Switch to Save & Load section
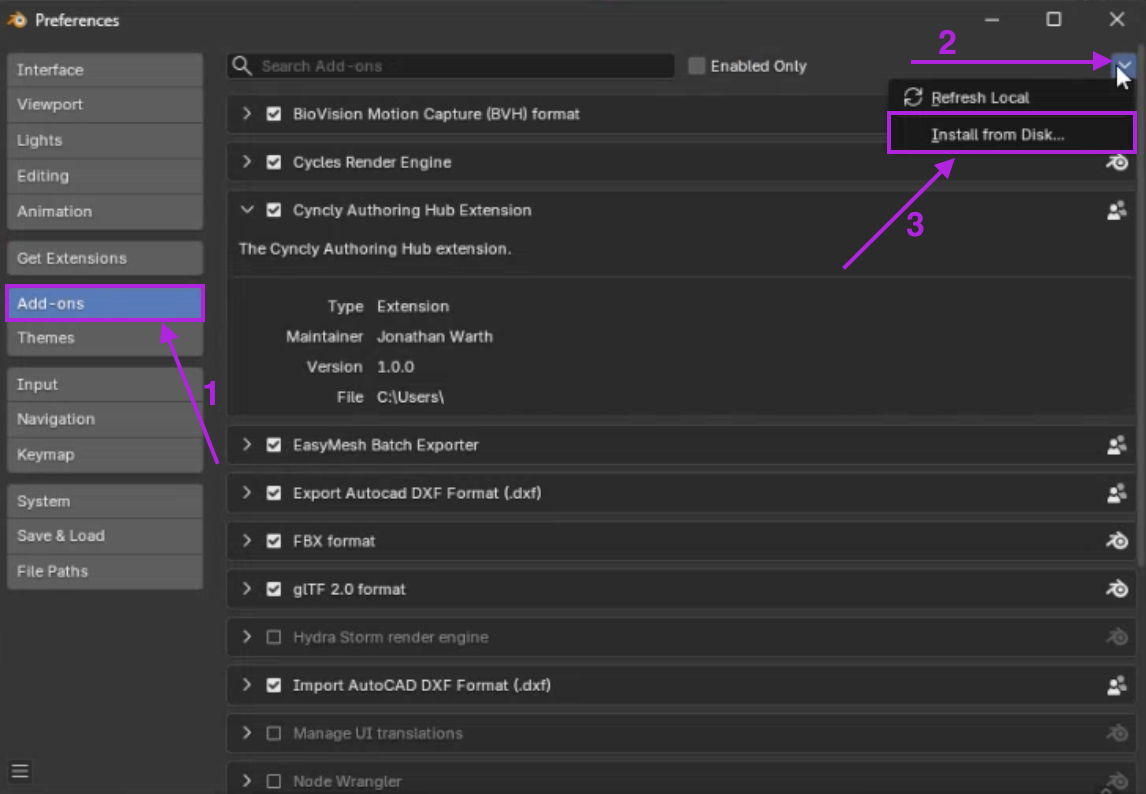The image size is (1146, 794). pos(105,536)
